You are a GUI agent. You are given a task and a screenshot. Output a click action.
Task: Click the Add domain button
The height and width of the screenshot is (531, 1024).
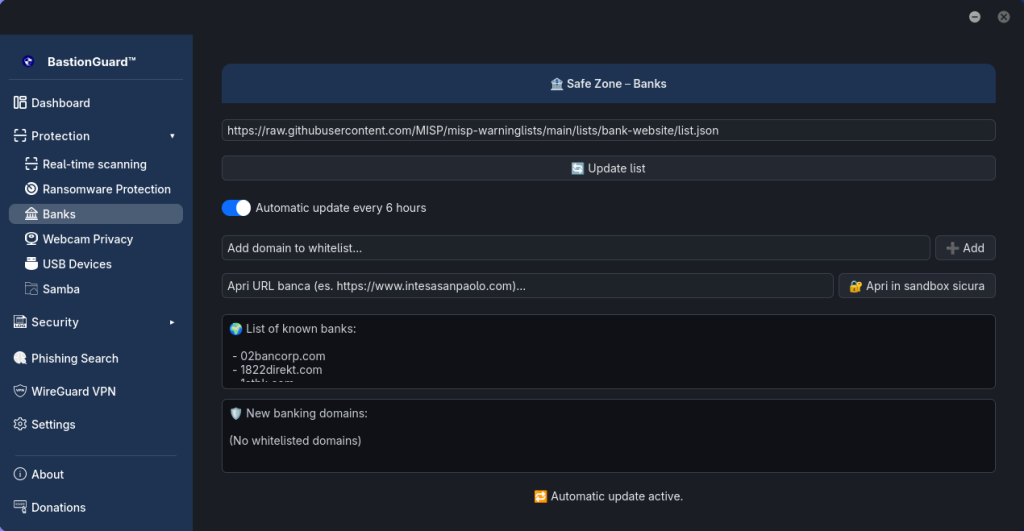tap(965, 248)
